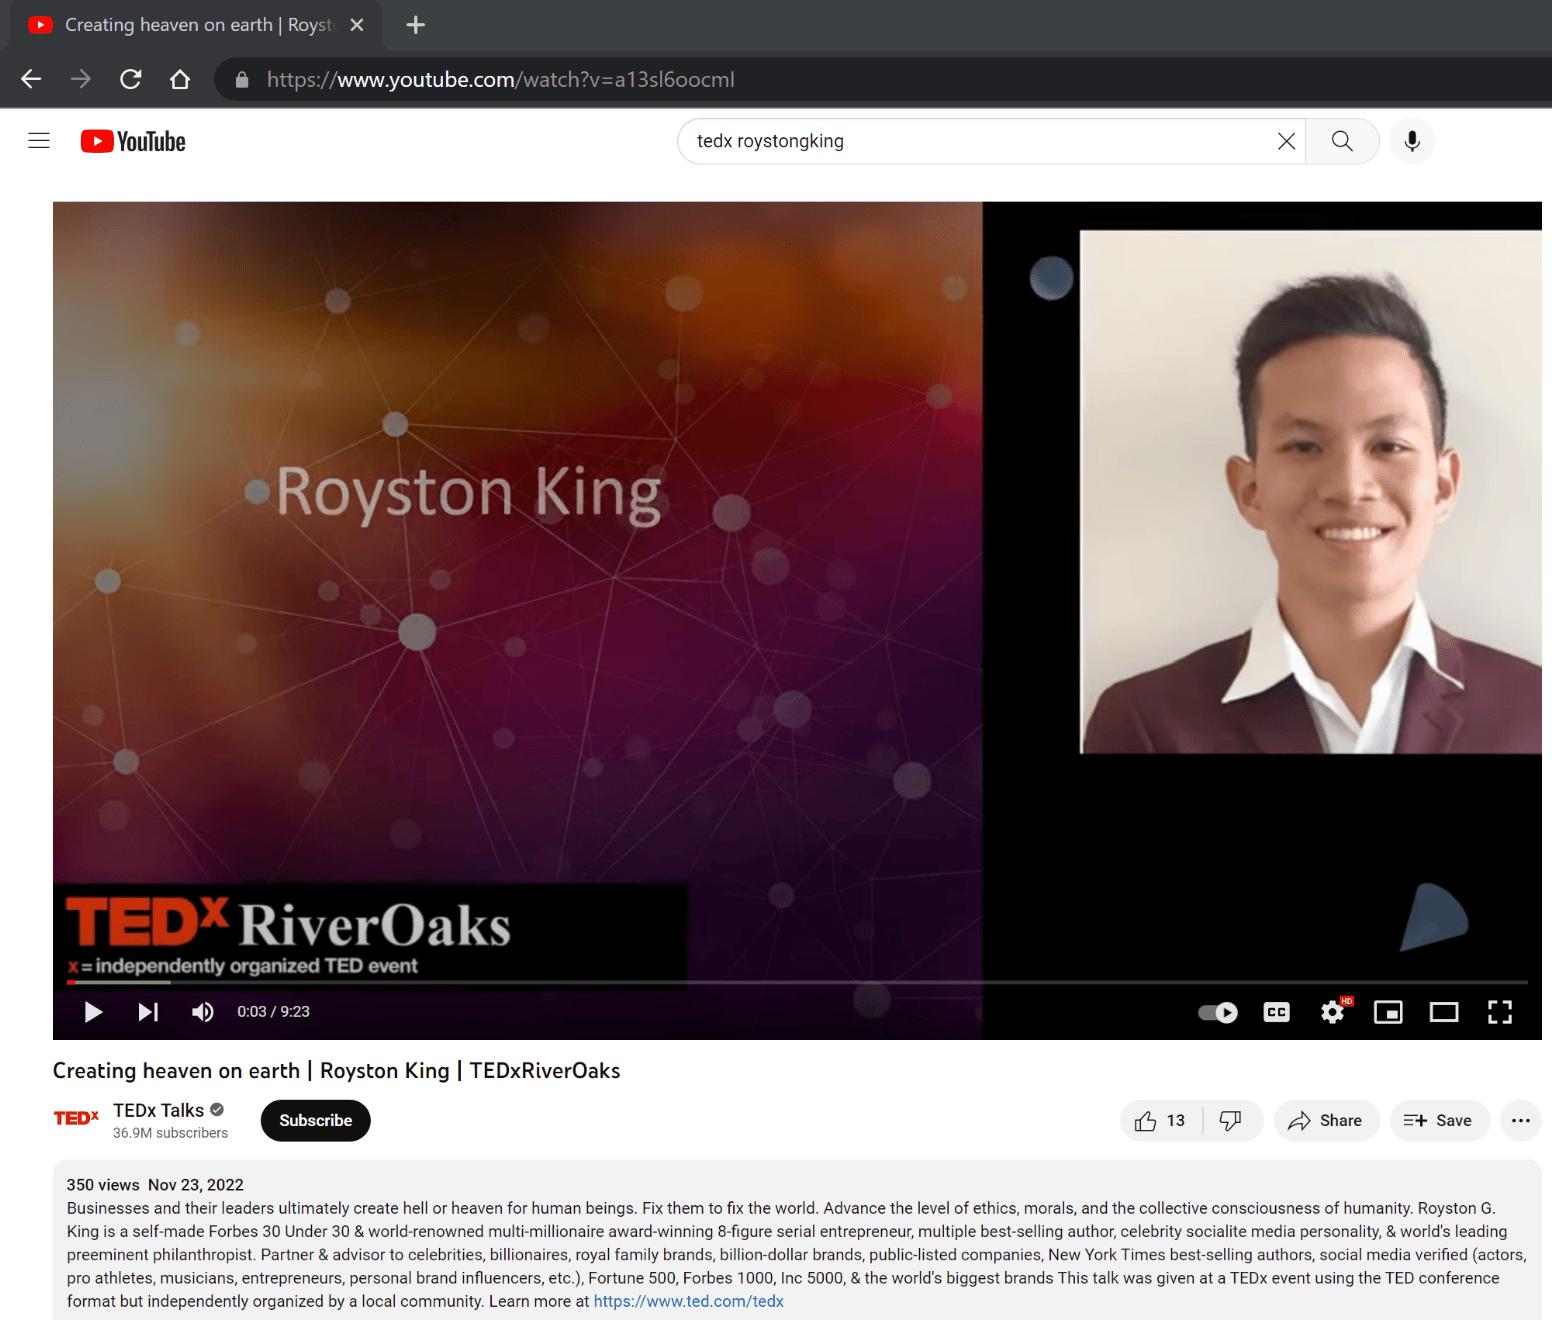The width and height of the screenshot is (1552, 1326).
Task: Subscribe to TEDx Talks channel
Action: click(x=315, y=1121)
